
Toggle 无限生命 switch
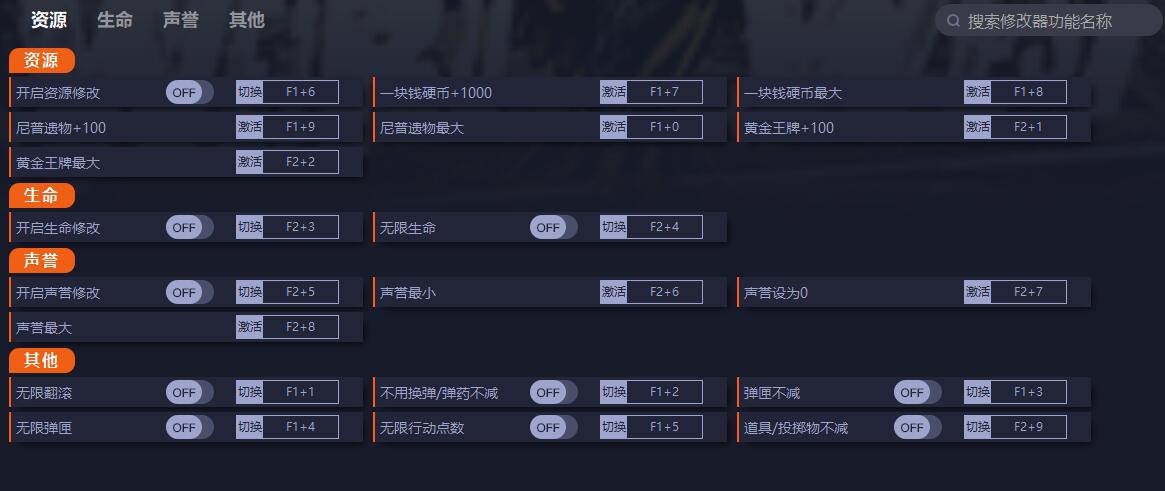click(553, 228)
